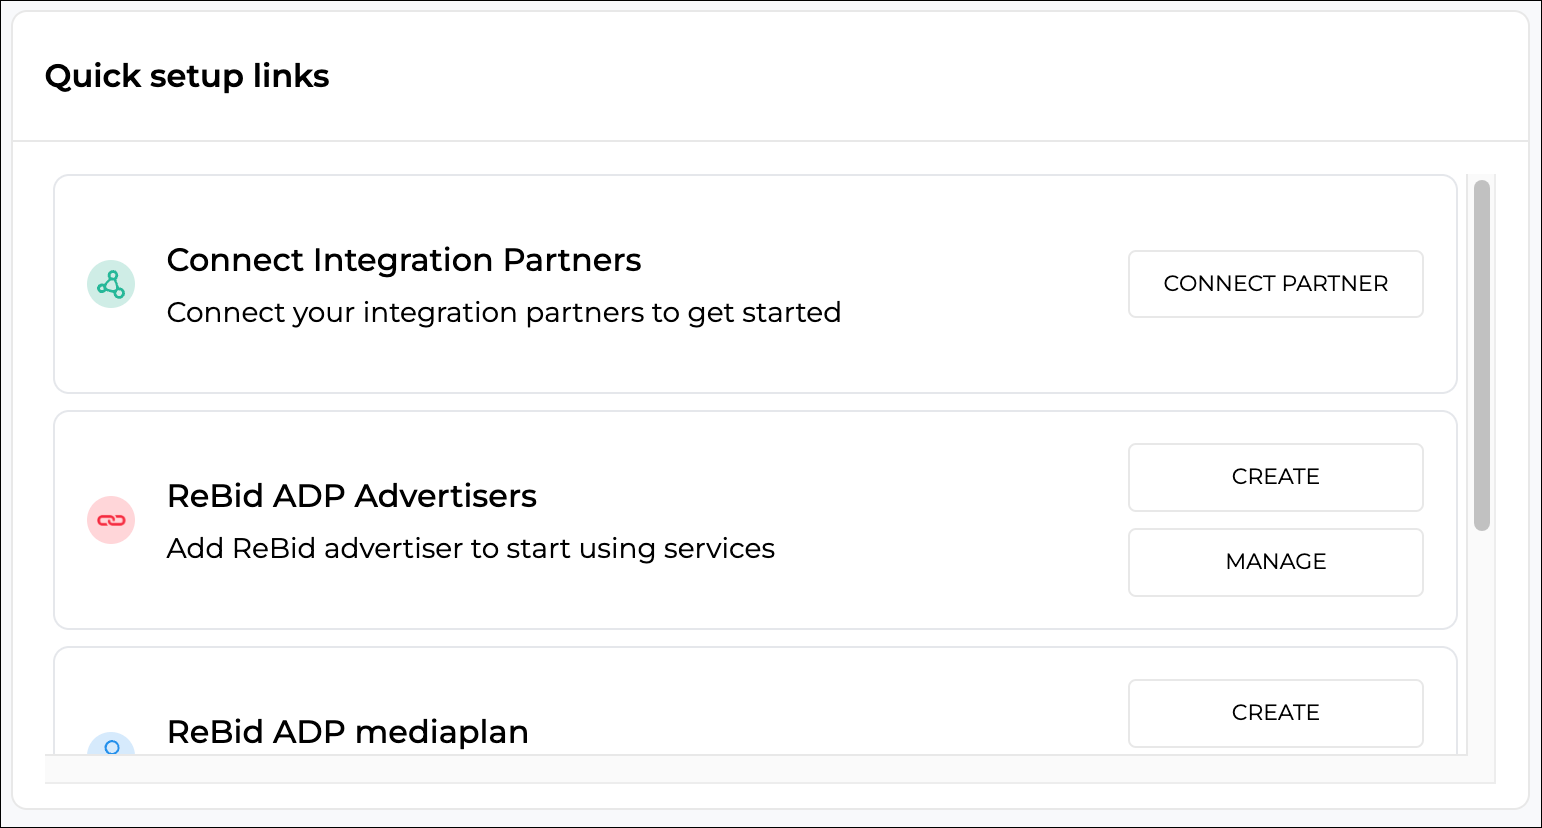1542x828 pixels.
Task: Open MANAGE for ReBid ADP Advertisers
Action: click(1275, 562)
